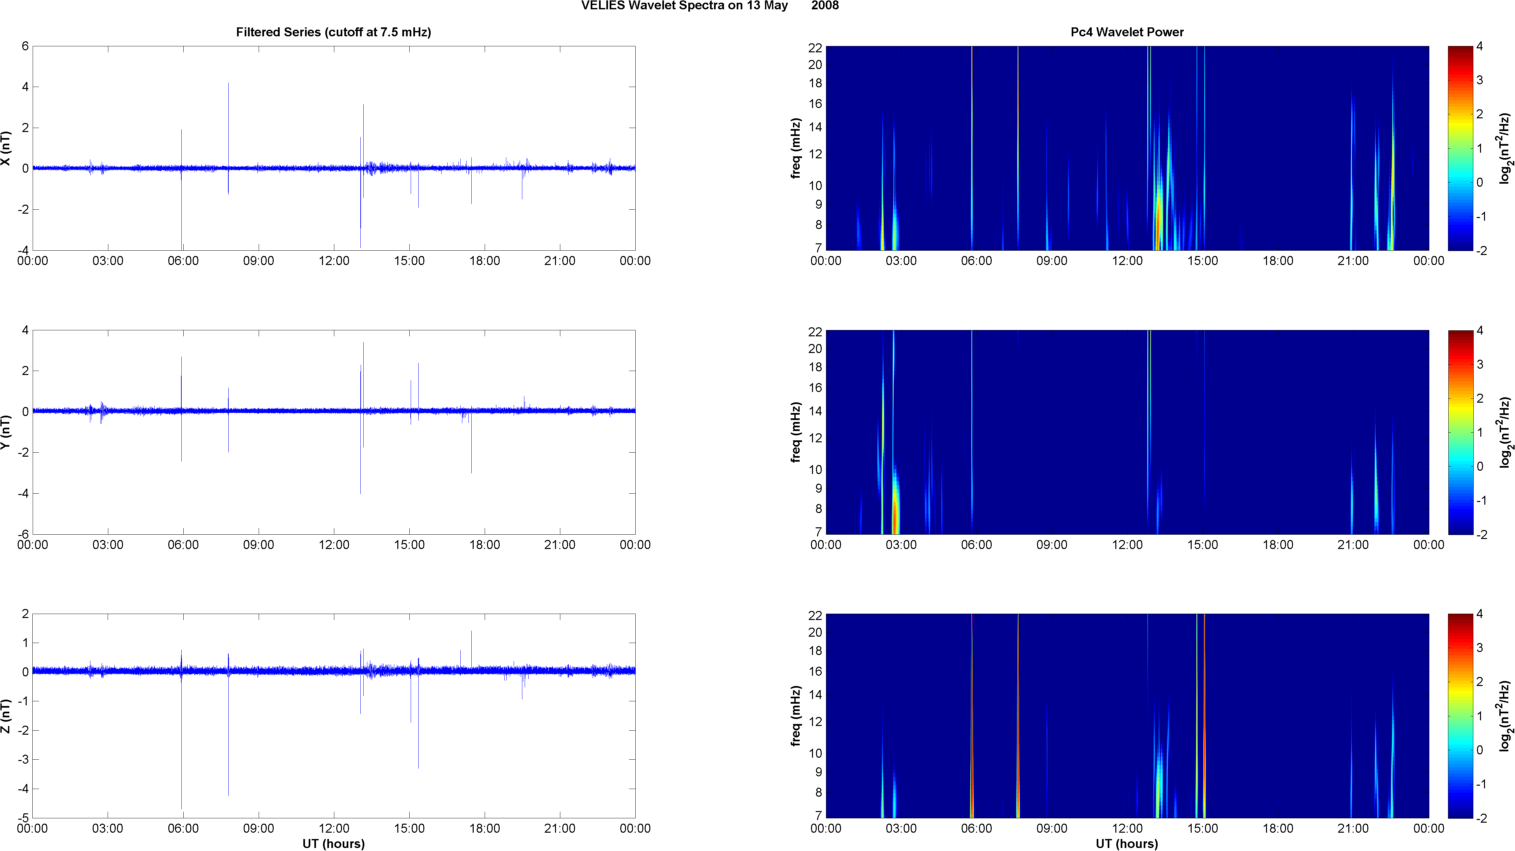This screenshot has width=1515, height=851.
Task: Select the Y (nT) axis label
Action: 7,432
